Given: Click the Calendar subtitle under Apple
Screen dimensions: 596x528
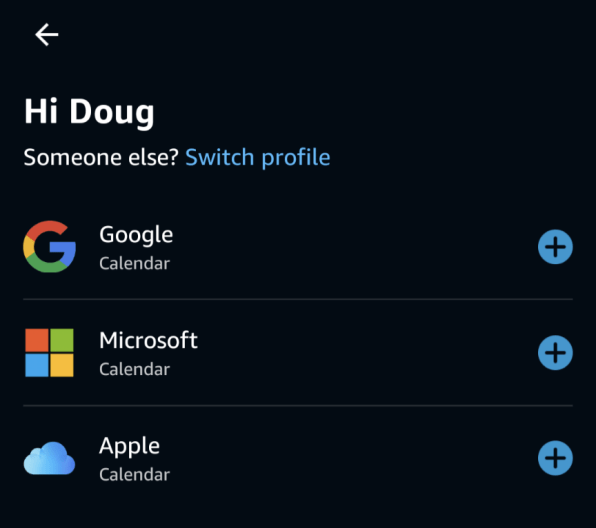Looking at the screenshot, I should [135, 475].
